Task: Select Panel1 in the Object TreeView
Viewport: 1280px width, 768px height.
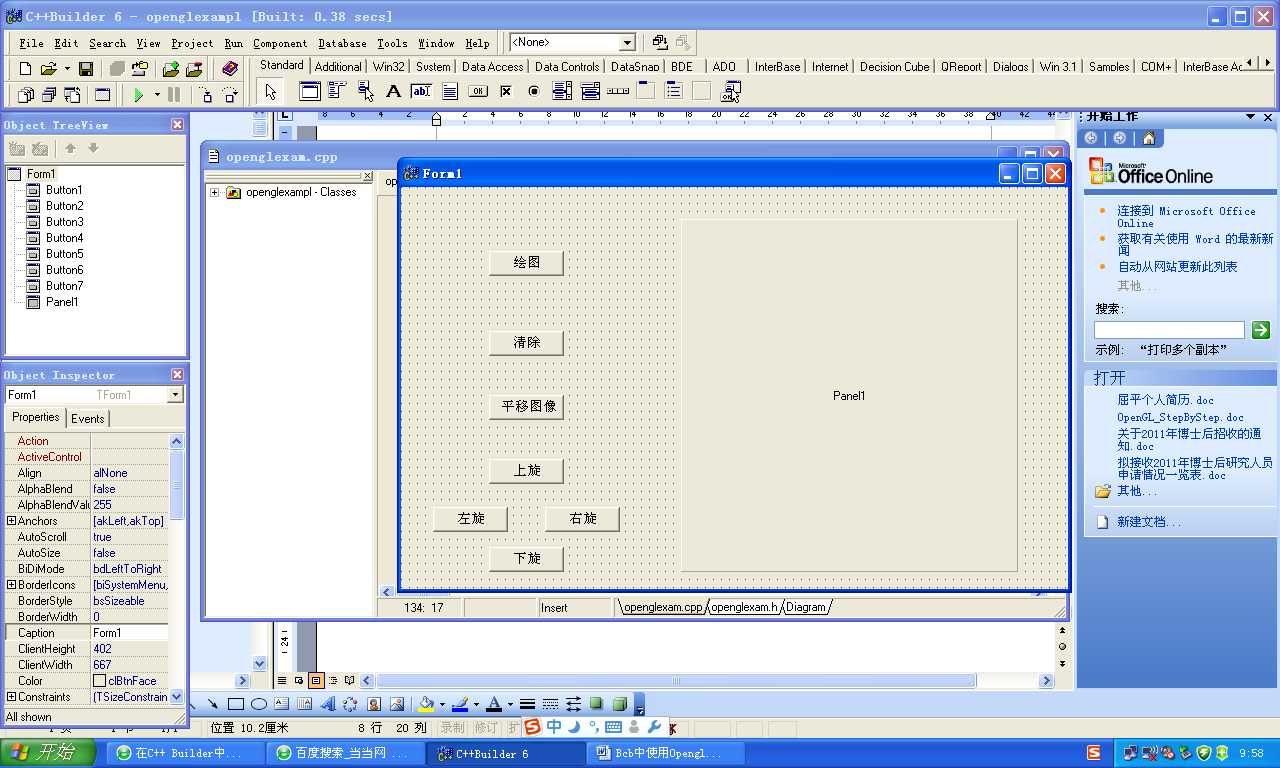Action: pos(62,302)
